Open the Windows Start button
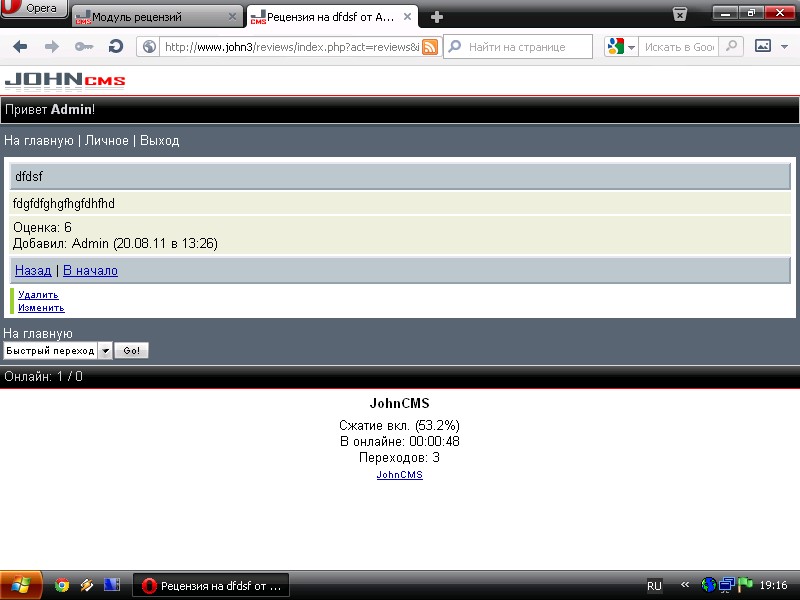The width and height of the screenshot is (800, 600). pos(21,585)
